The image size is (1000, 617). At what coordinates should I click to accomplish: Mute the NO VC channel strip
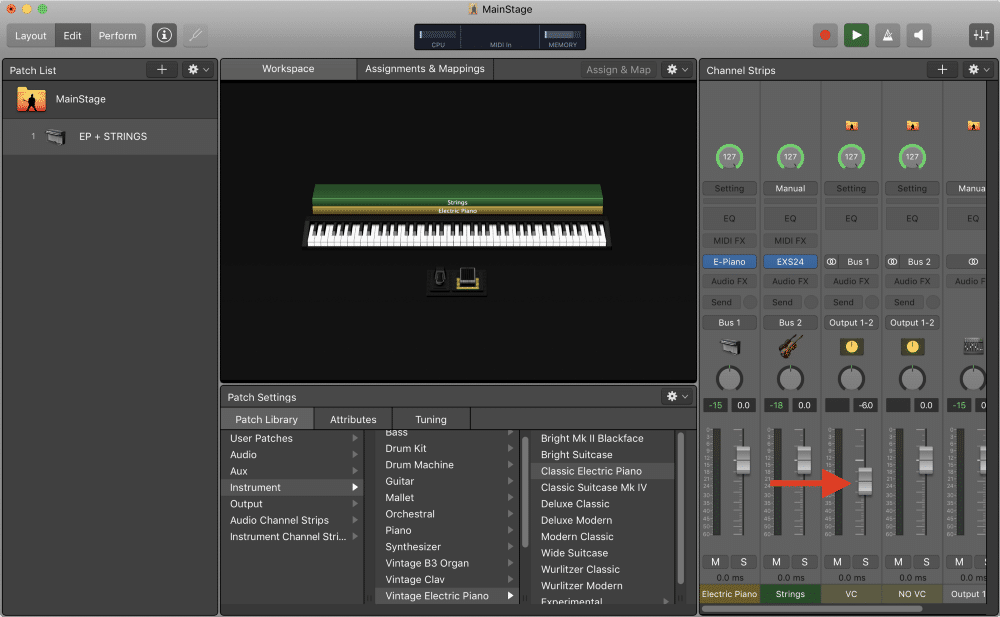coord(898,561)
